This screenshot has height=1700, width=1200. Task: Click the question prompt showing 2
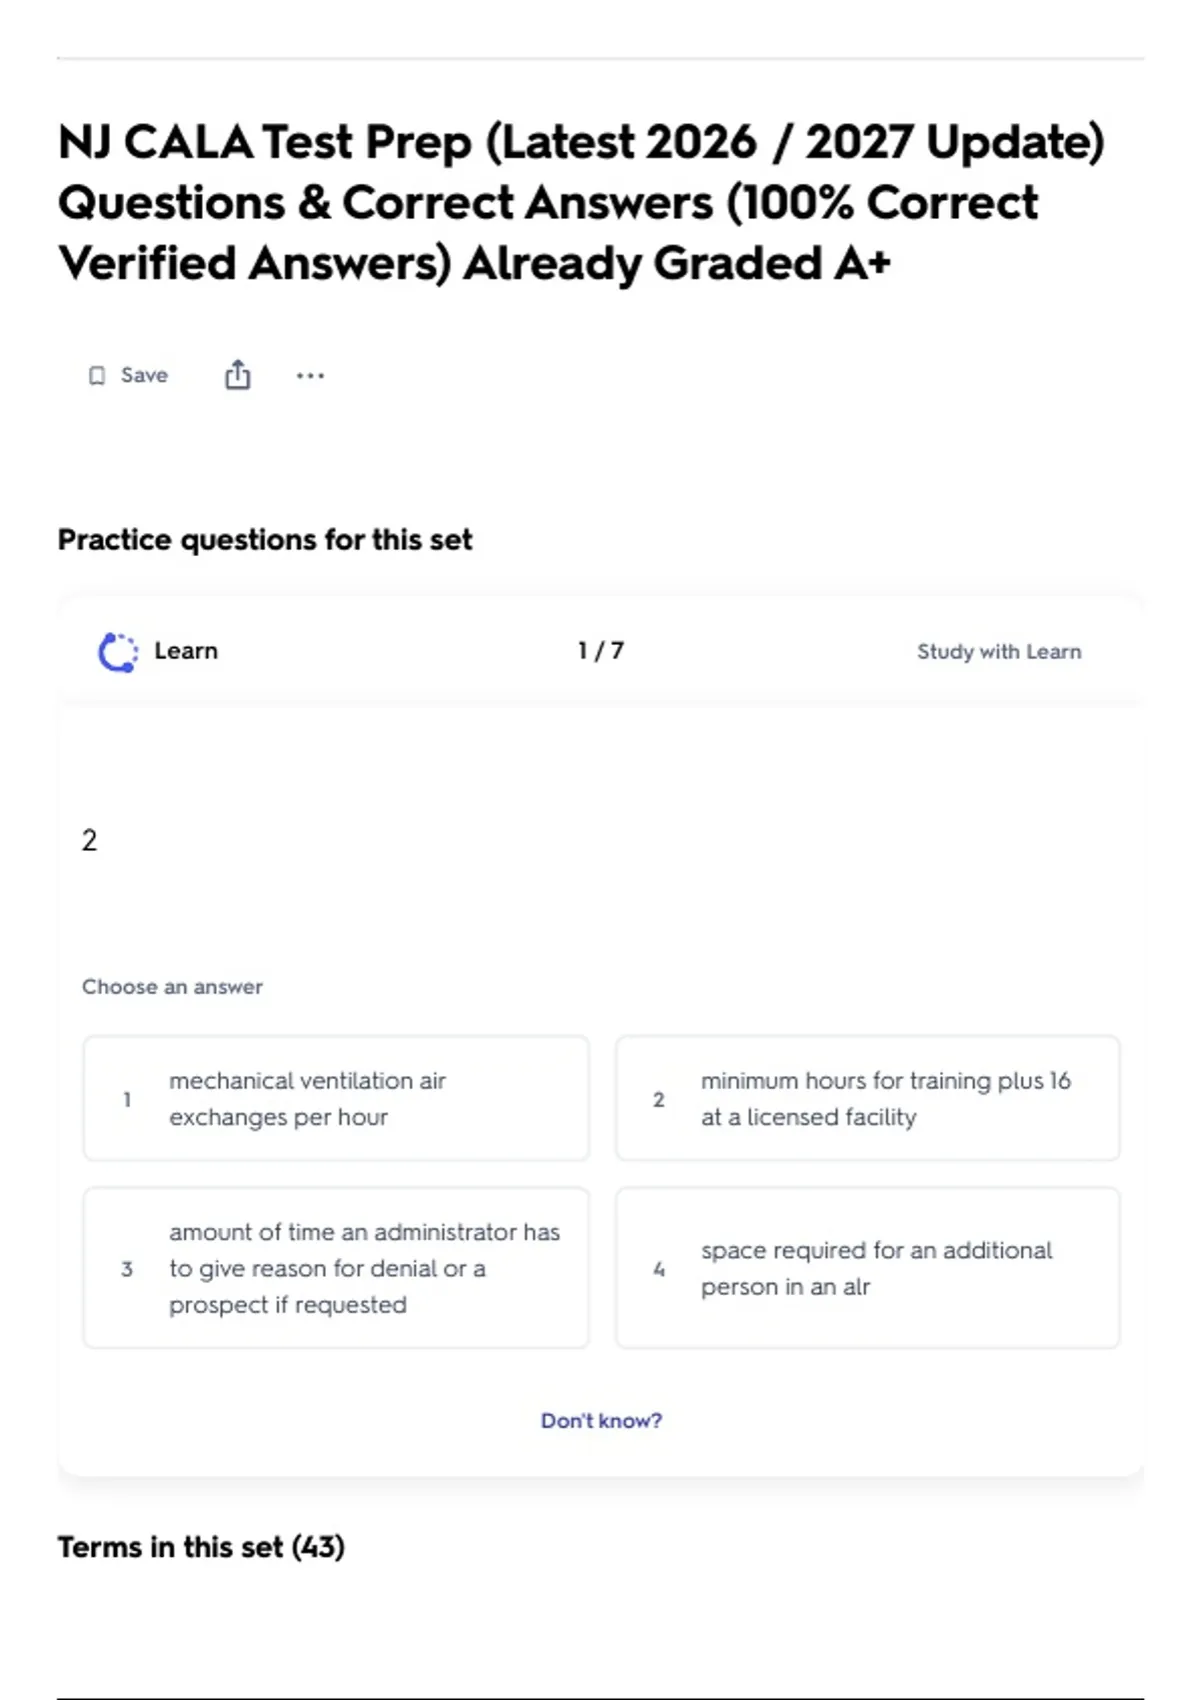[89, 840]
